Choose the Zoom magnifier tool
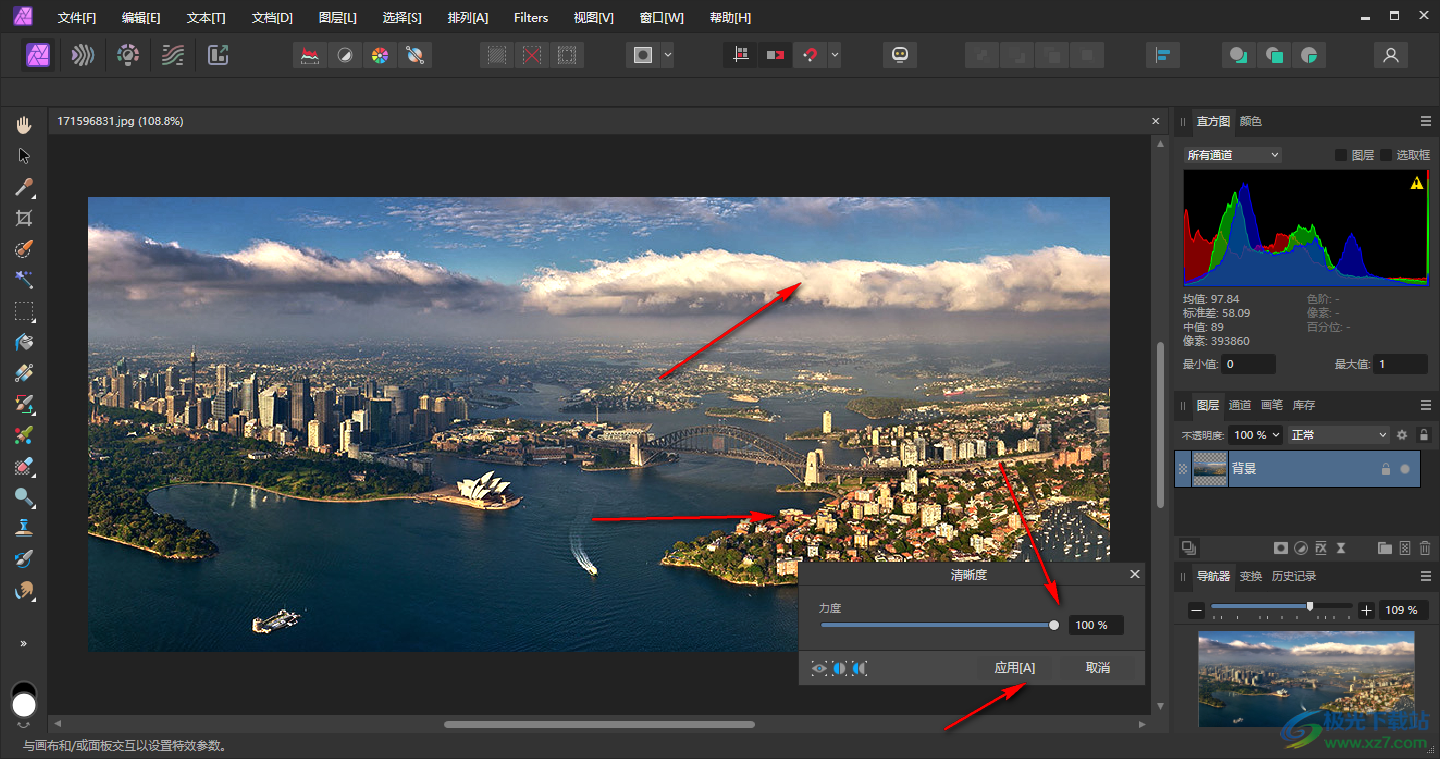Viewport: 1440px width, 759px height. pyautogui.click(x=24, y=497)
